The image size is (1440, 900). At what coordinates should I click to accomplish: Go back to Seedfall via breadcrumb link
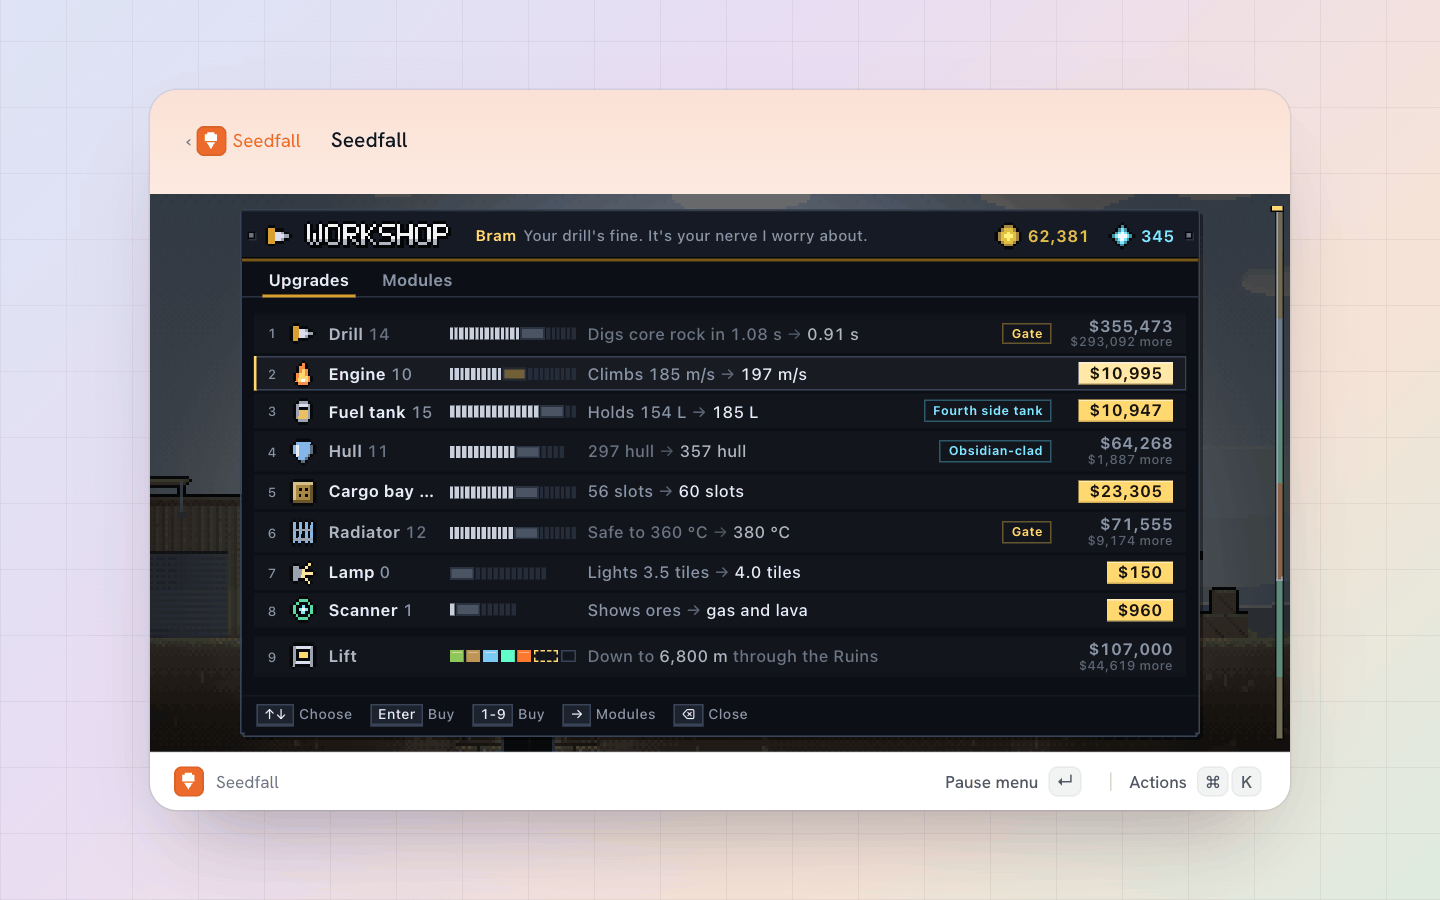coord(243,141)
